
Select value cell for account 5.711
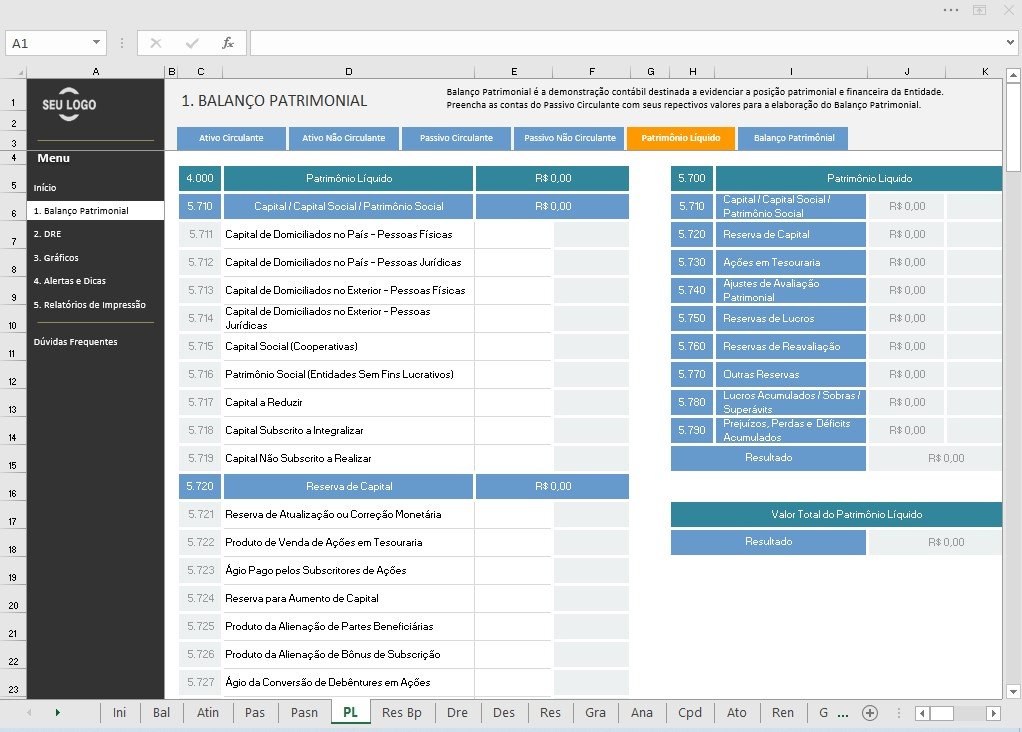[x=514, y=235]
